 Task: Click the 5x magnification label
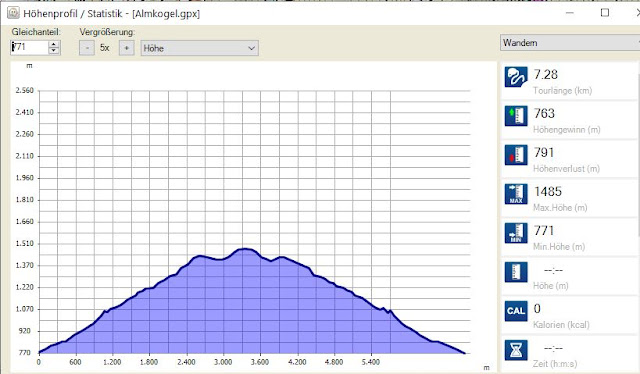(x=105, y=48)
